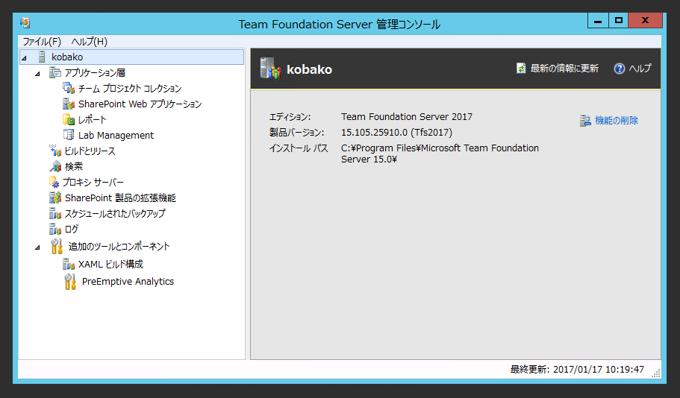Viewport: 680px width, 398px height.
Task: Minimize the management console window
Action: (x=598, y=20)
